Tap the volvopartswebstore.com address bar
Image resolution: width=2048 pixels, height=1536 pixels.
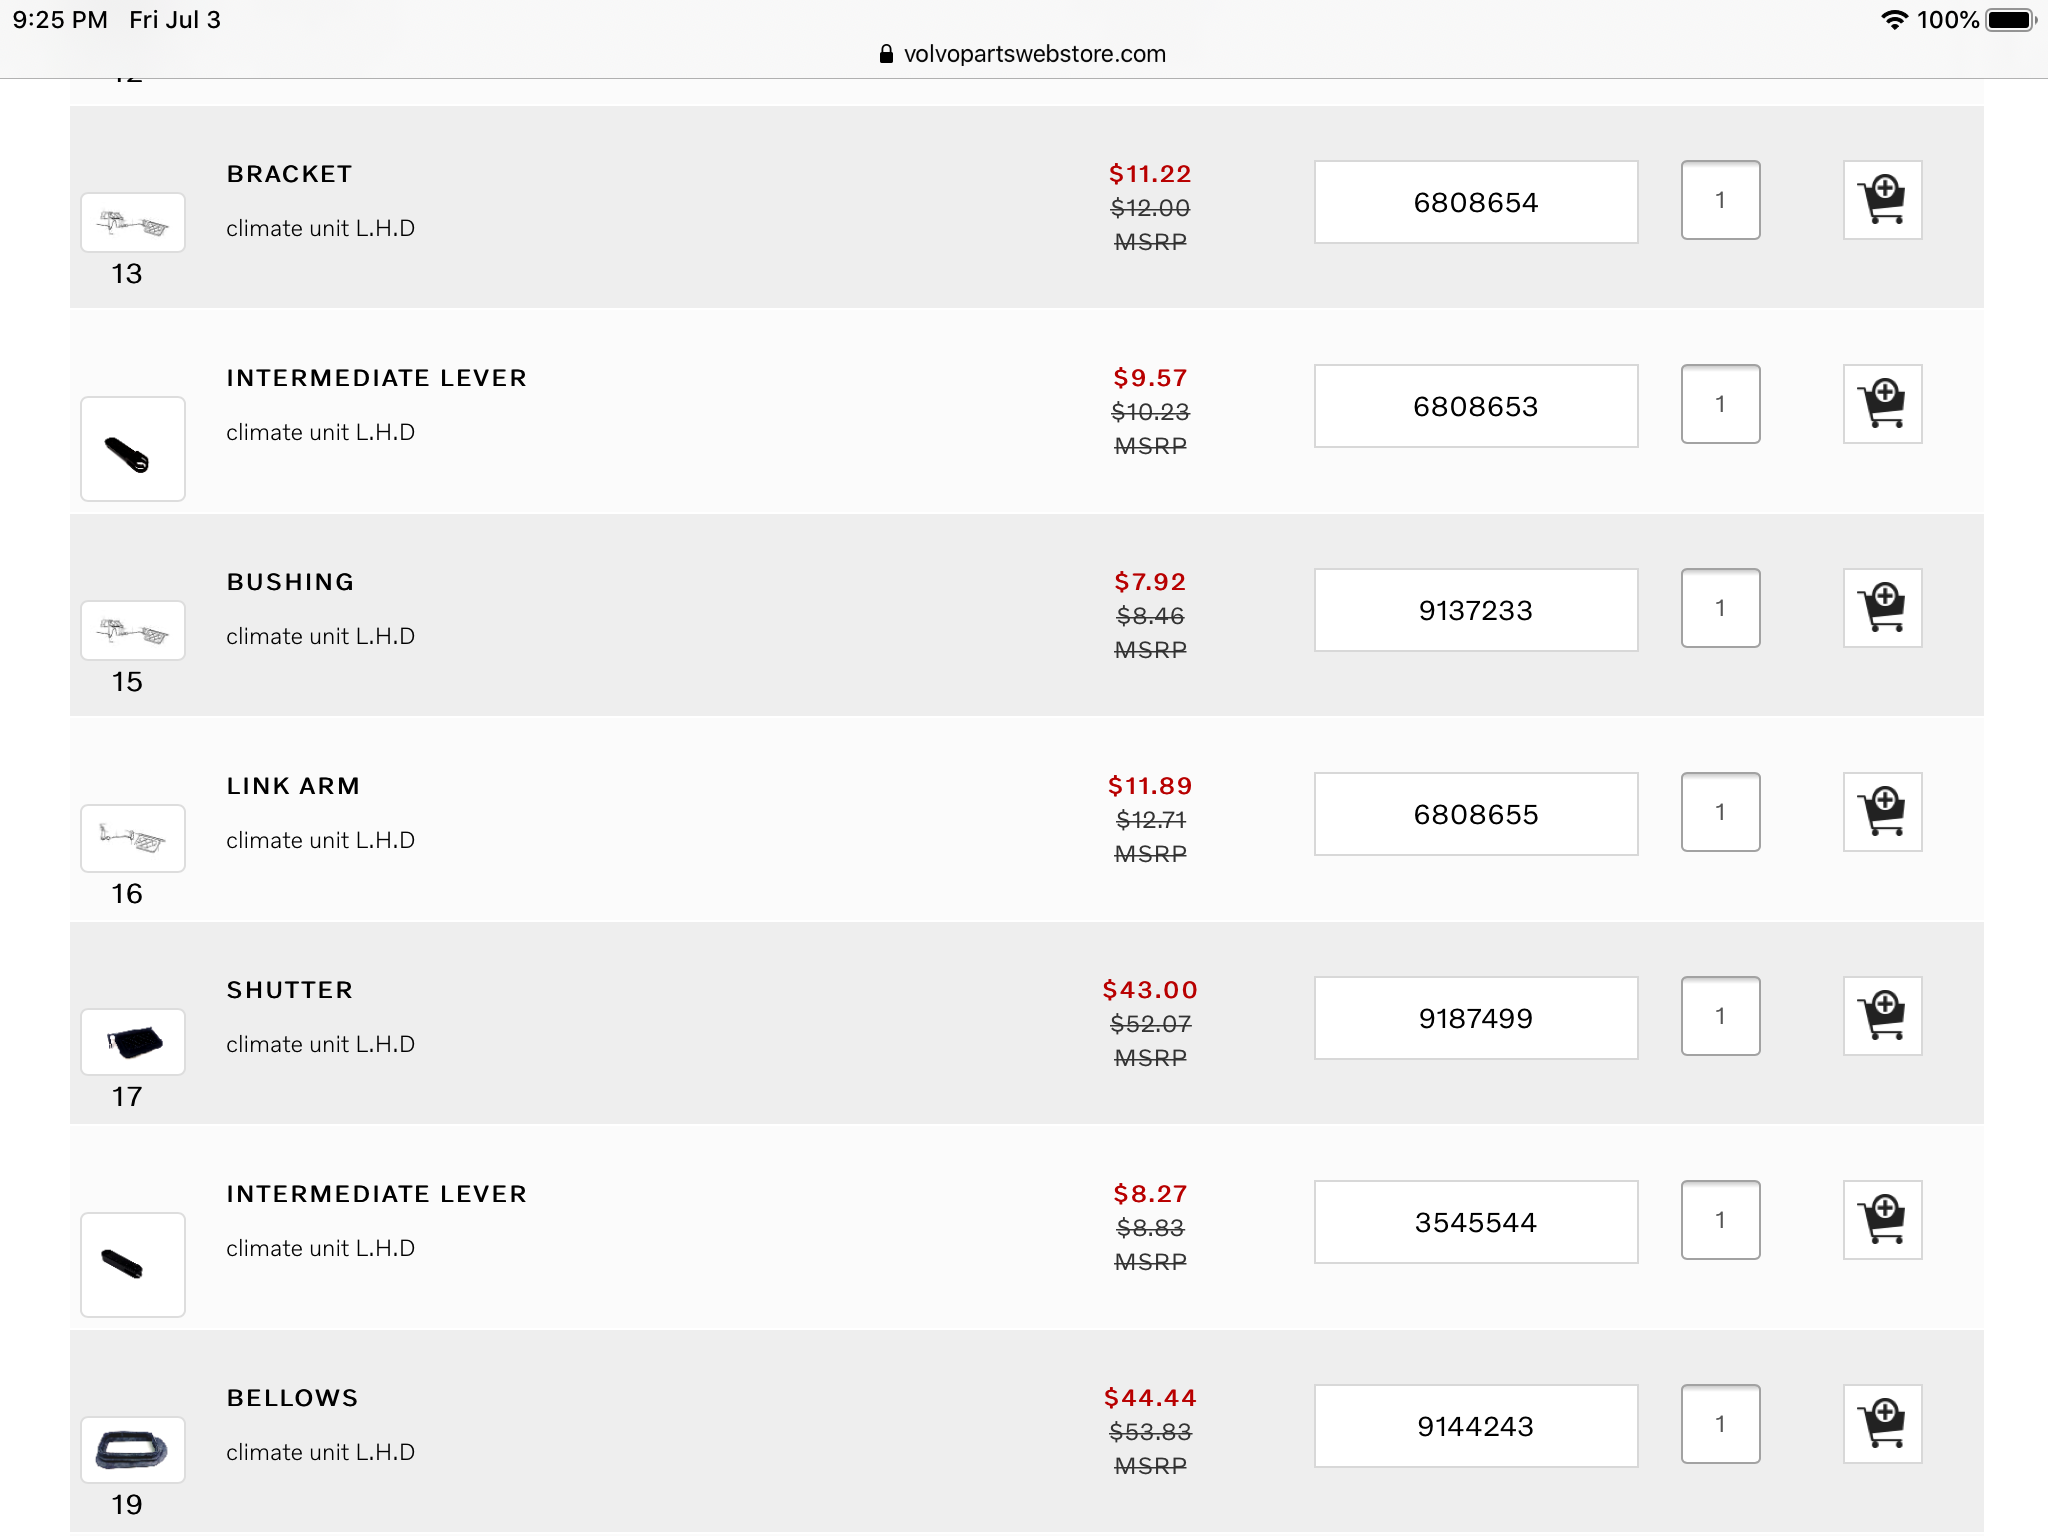pyautogui.click(x=1034, y=54)
